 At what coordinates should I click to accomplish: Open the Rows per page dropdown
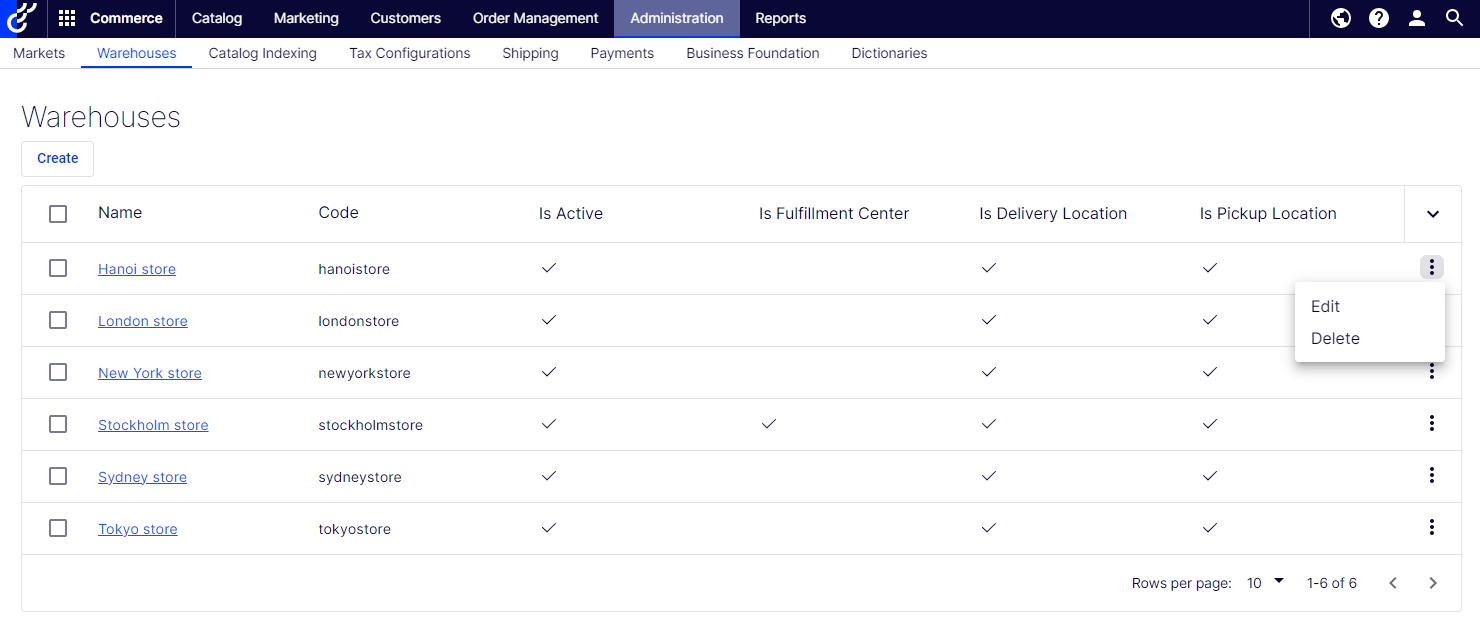click(x=1263, y=581)
